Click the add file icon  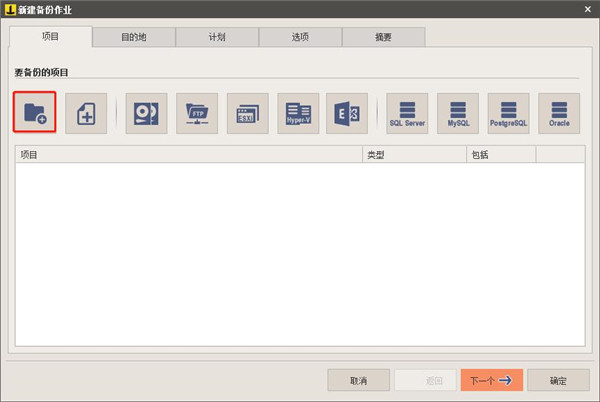(x=86, y=113)
